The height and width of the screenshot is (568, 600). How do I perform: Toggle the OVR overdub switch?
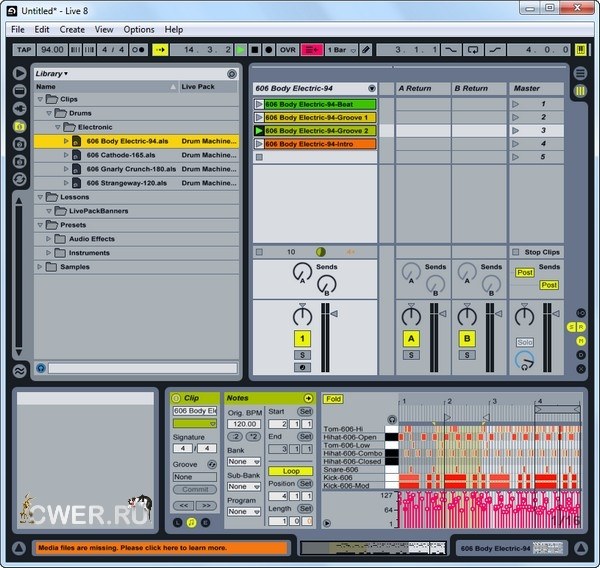pyautogui.click(x=287, y=49)
